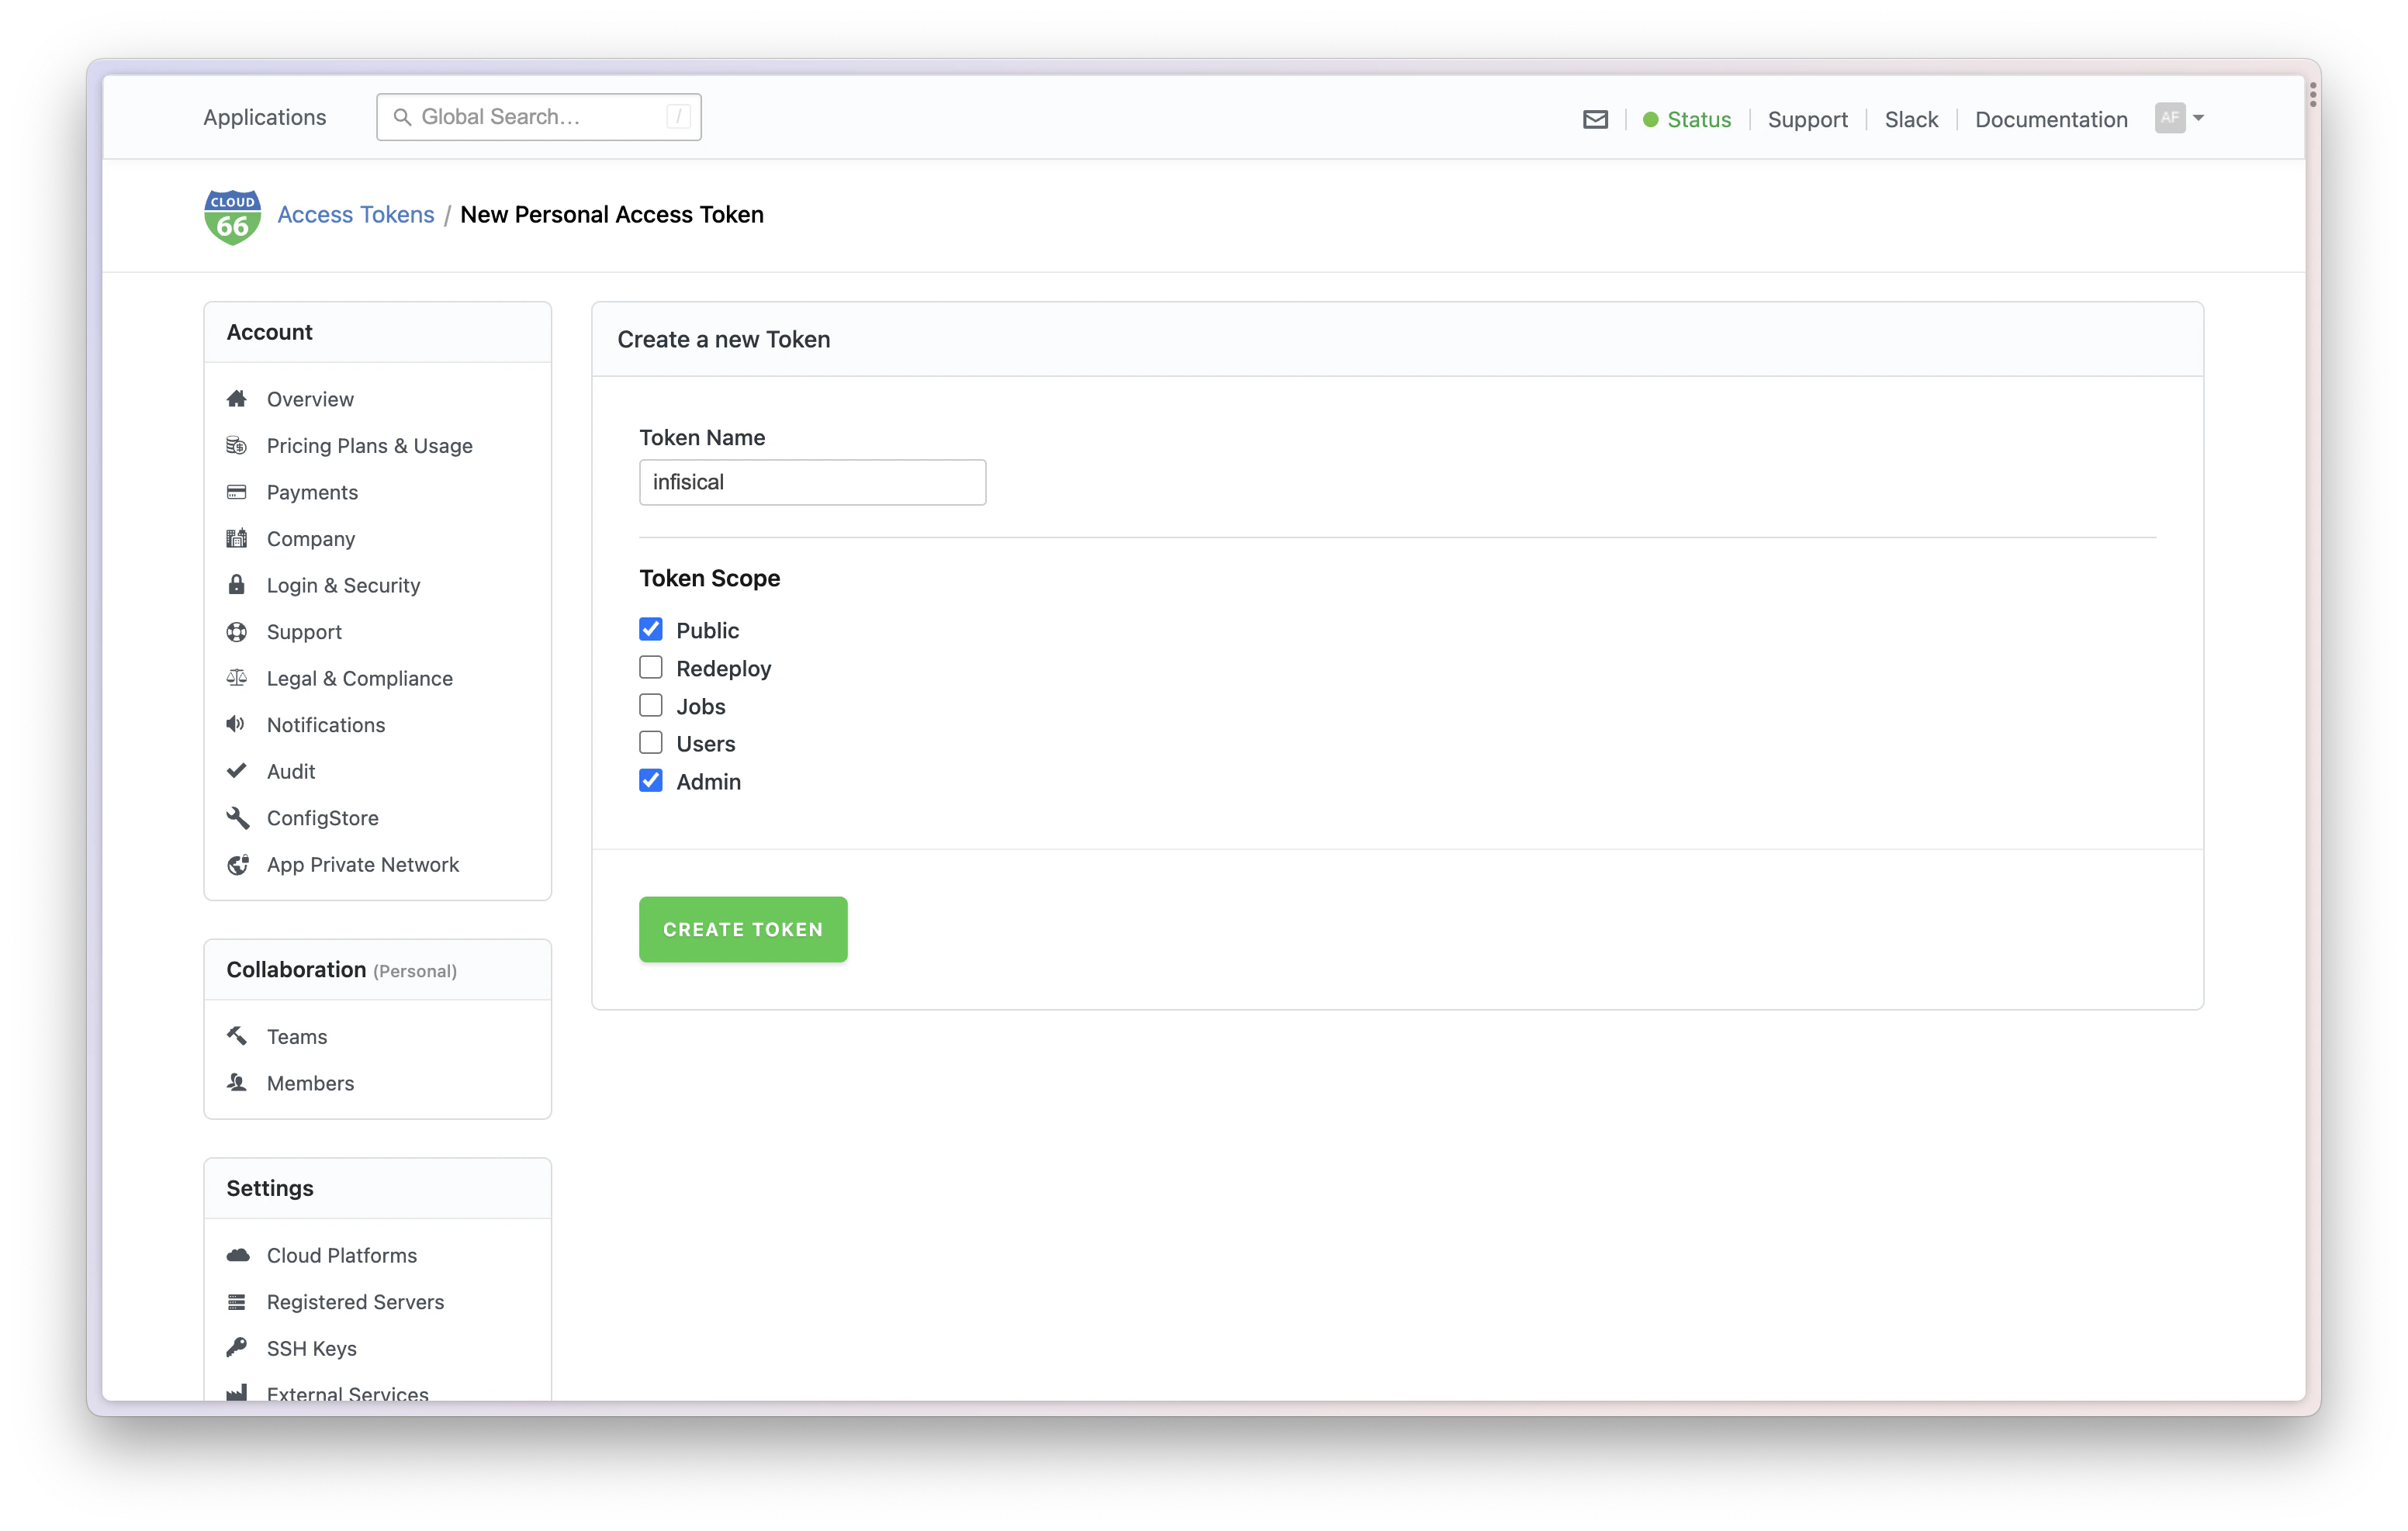Click the App Private Network globe icon
The width and height of the screenshot is (2408, 1531).
(237, 864)
